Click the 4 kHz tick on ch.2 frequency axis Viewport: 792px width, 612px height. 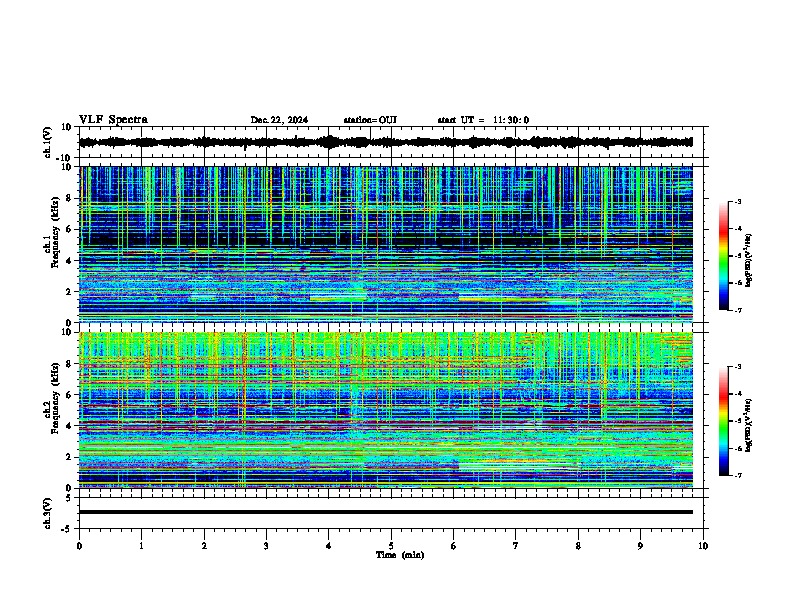69,426
